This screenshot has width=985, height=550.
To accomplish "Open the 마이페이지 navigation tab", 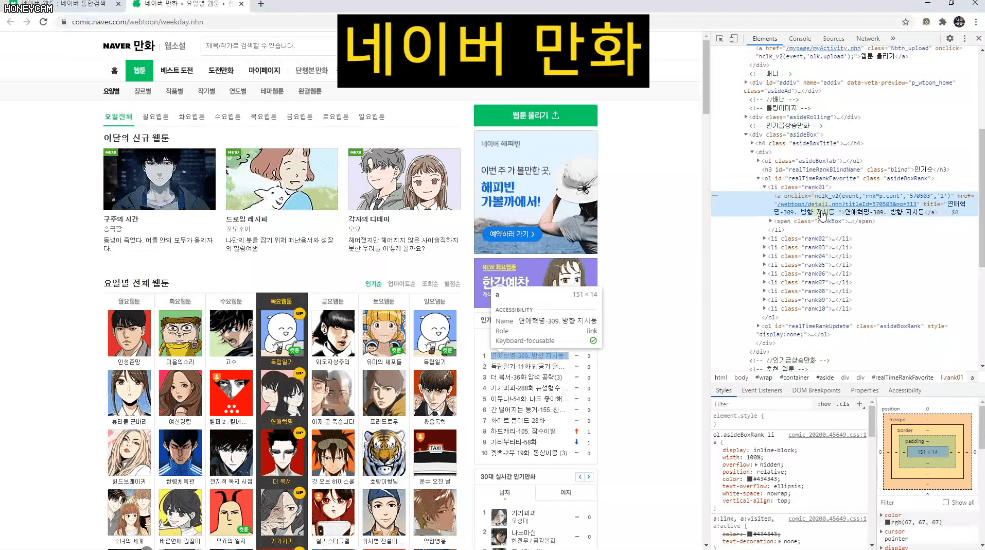I will point(264,70).
